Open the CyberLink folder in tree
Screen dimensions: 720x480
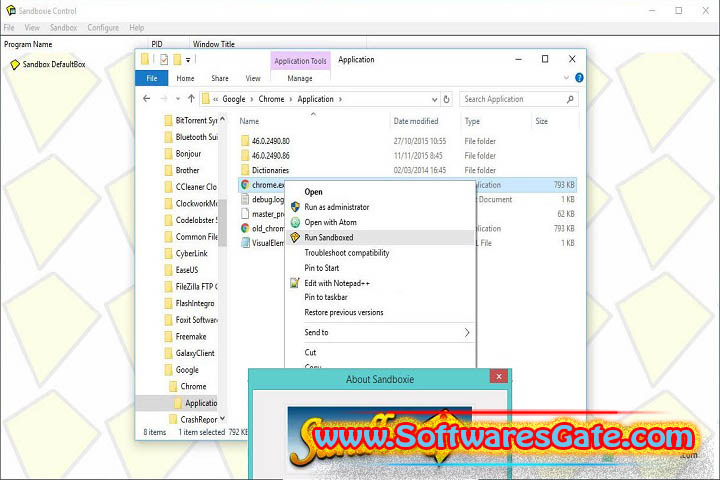pyautogui.click(x=186, y=253)
